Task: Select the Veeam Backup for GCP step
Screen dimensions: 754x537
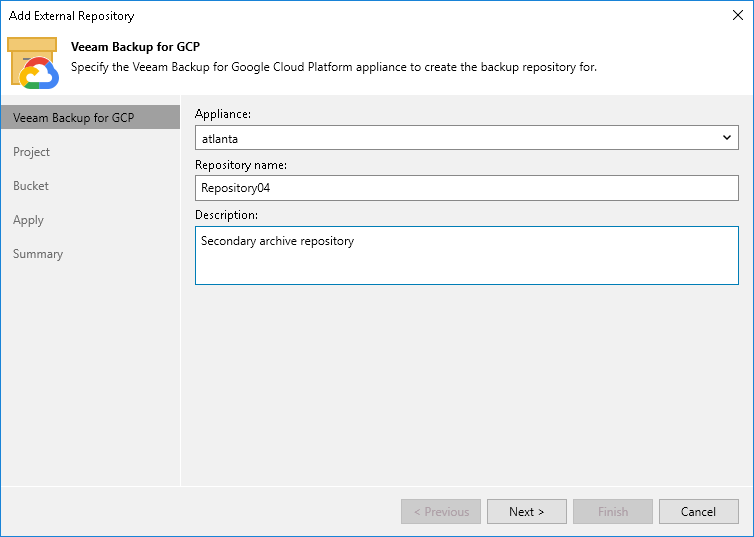Action: [x=90, y=118]
